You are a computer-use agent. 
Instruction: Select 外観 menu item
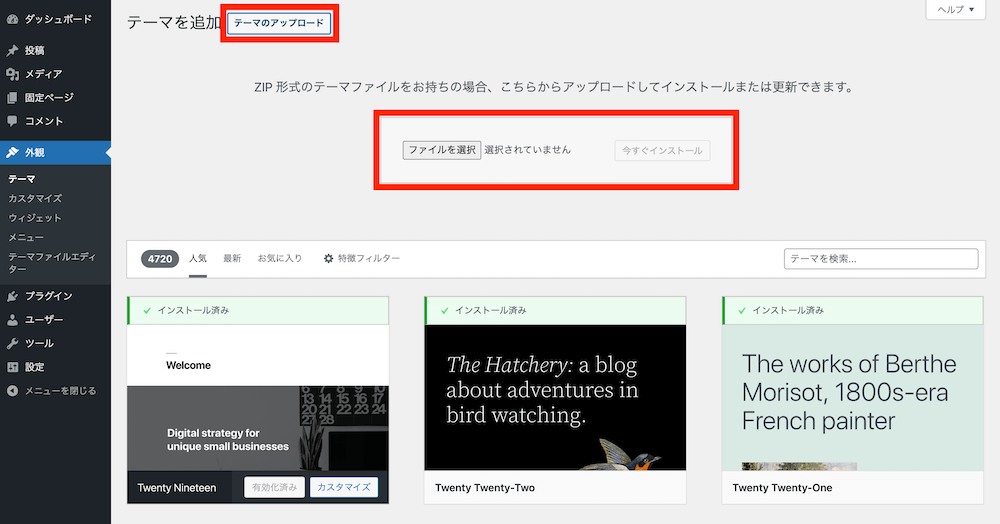pyautogui.click(x=55, y=152)
